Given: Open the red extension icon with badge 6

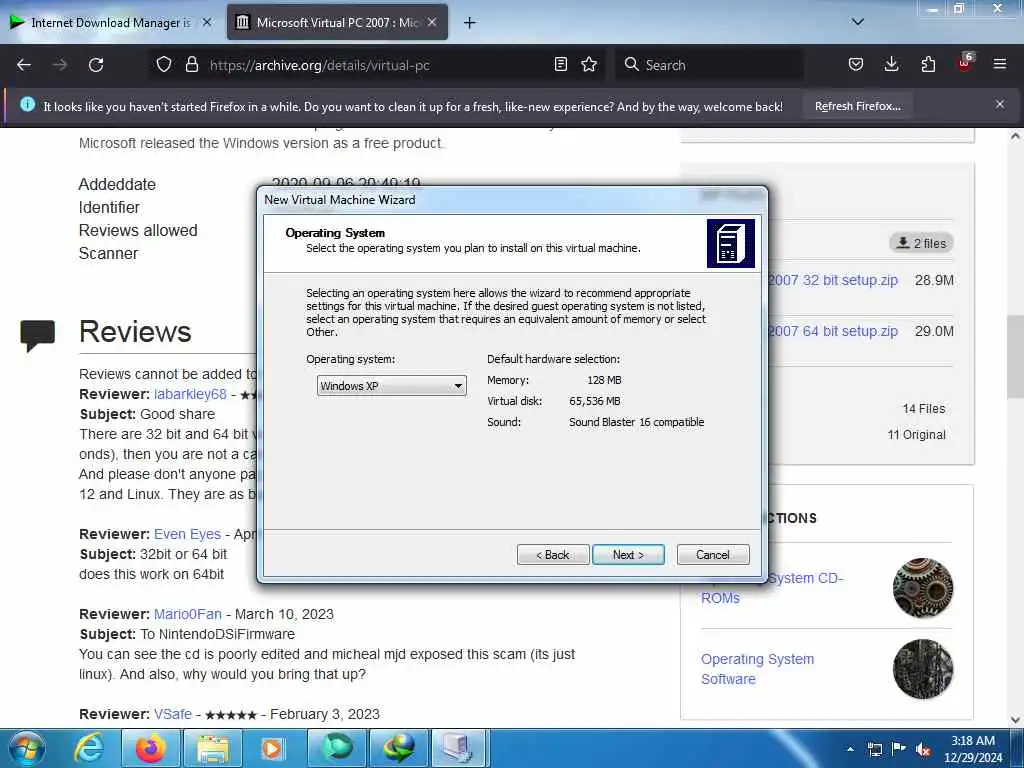Looking at the screenshot, I should point(965,63).
